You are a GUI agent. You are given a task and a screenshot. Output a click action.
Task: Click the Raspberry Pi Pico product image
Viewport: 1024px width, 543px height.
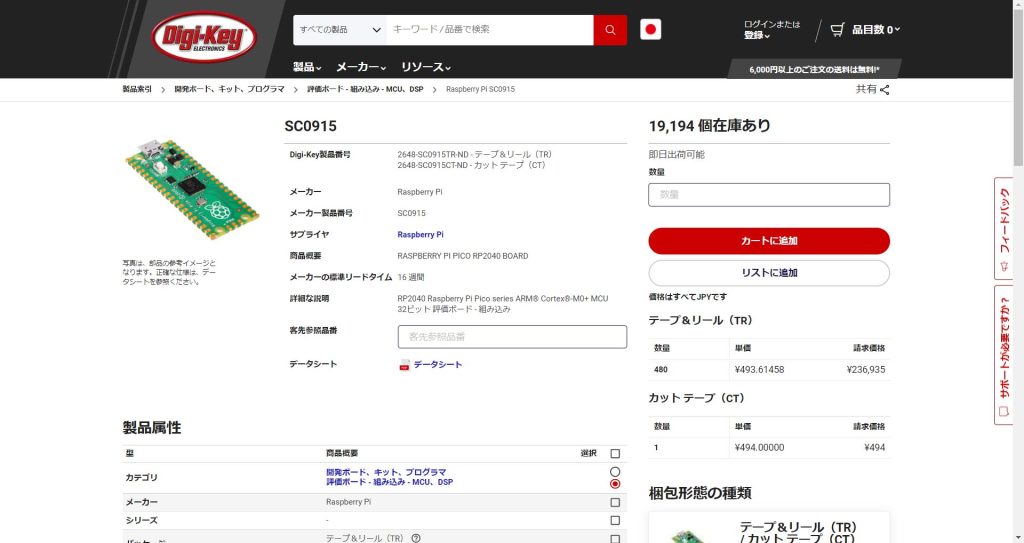tap(192, 189)
